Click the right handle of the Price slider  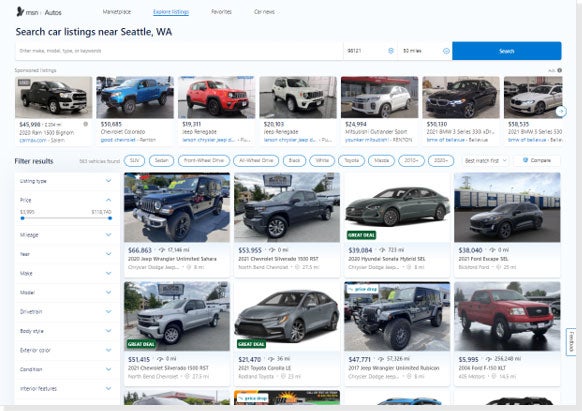[x=110, y=218]
